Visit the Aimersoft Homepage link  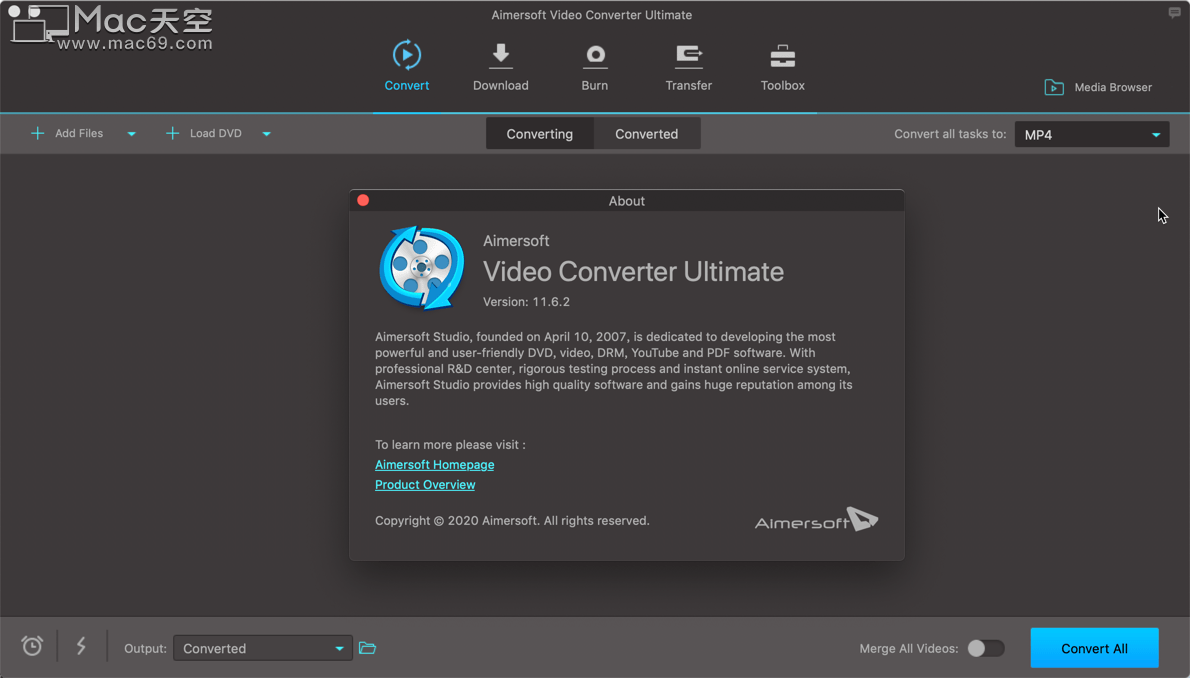click(434, 464)
